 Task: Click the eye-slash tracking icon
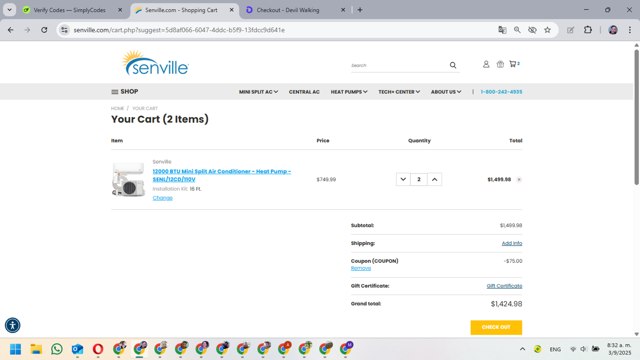532,30
